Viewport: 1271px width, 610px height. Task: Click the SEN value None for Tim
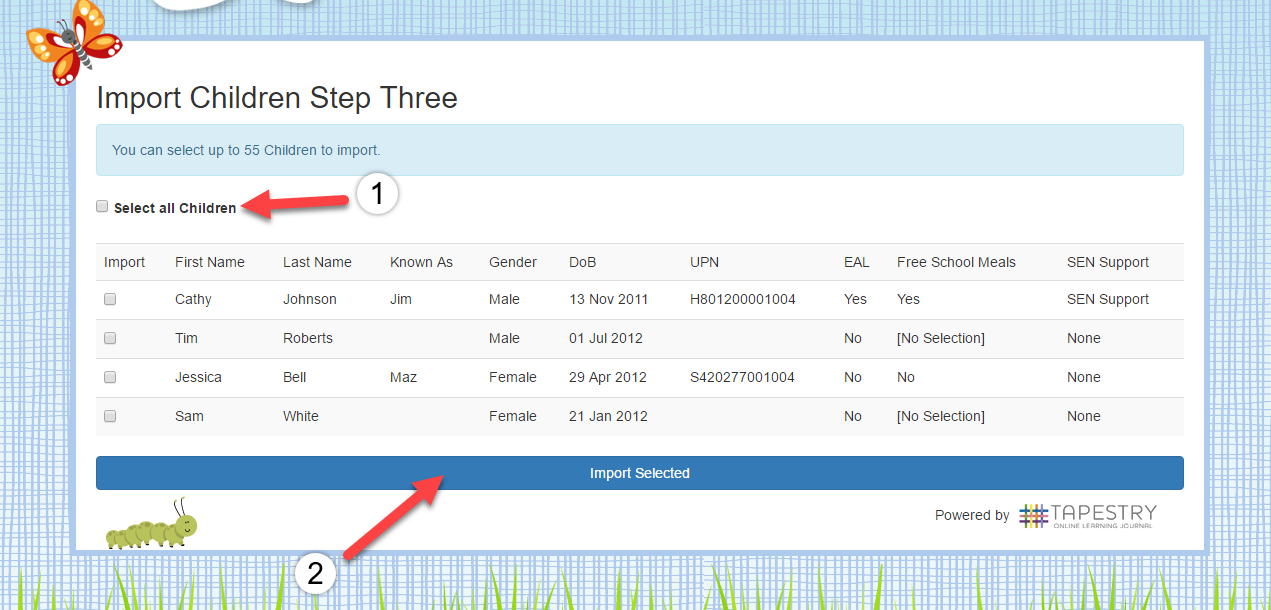point(1084,338)
